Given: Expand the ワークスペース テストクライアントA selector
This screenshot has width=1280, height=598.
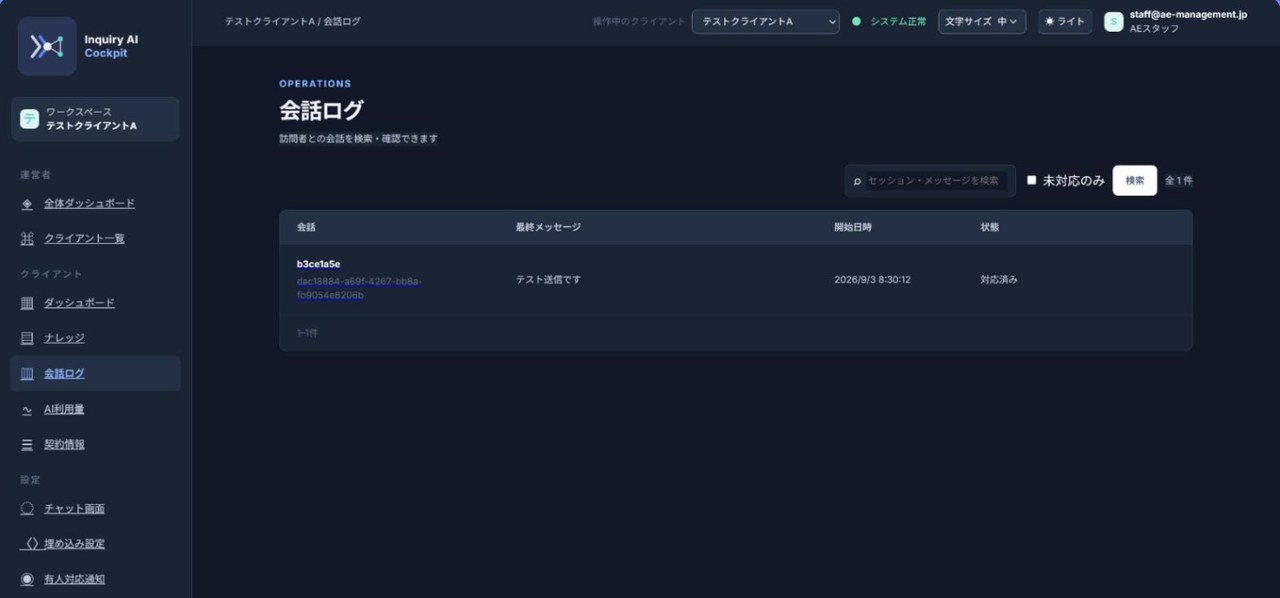Looking at the screenshot, I should (x=95, y=119).
